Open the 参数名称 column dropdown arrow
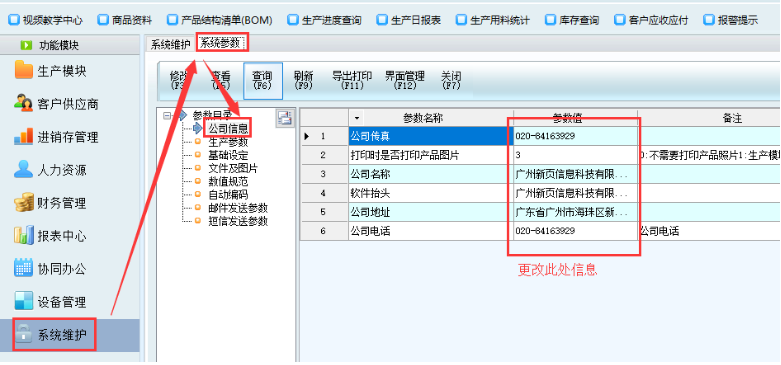 point(357,119)
